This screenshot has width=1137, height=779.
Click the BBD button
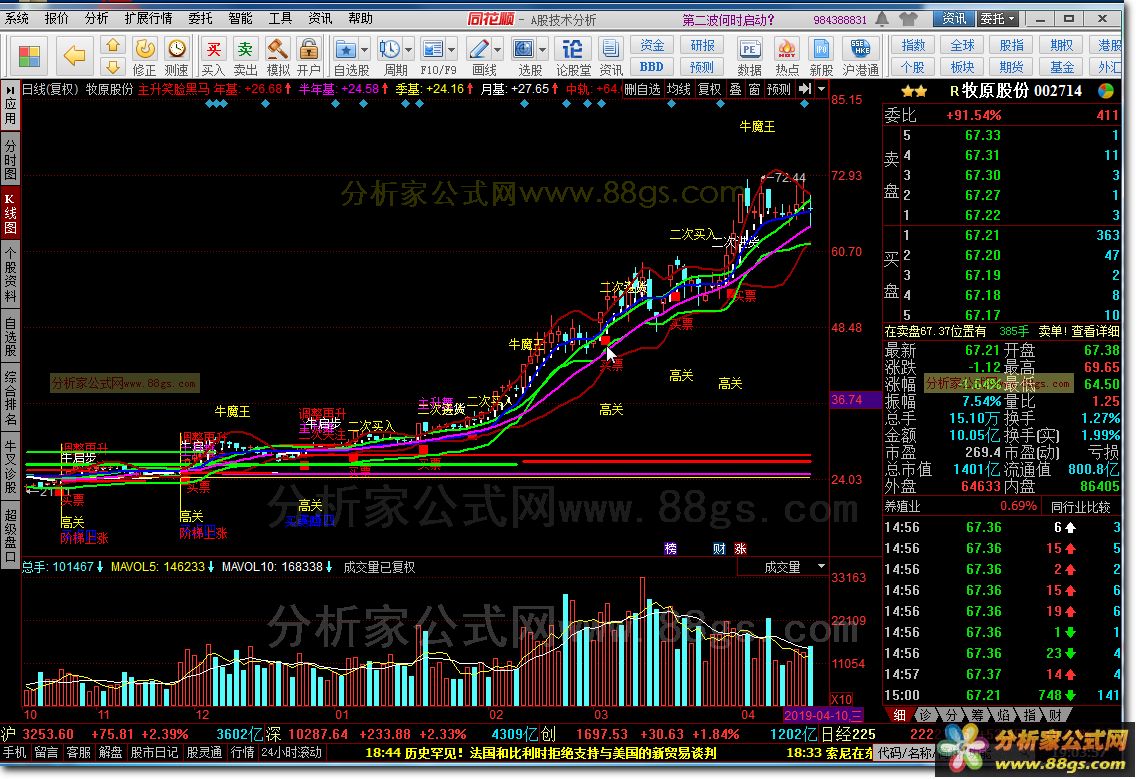click(x=652, y=67)
